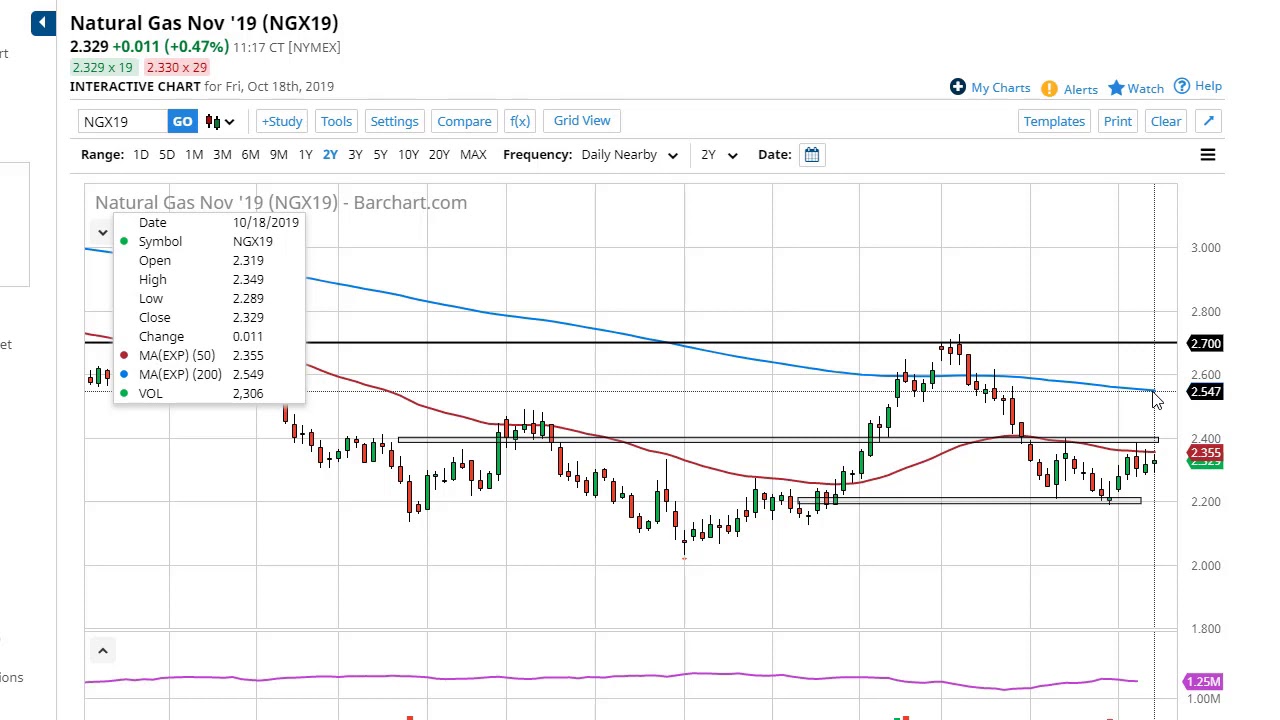Image resolution: width=1280 pixels, height=720 pixels.
Task: Click the Compare button
Action: (464, 121)
